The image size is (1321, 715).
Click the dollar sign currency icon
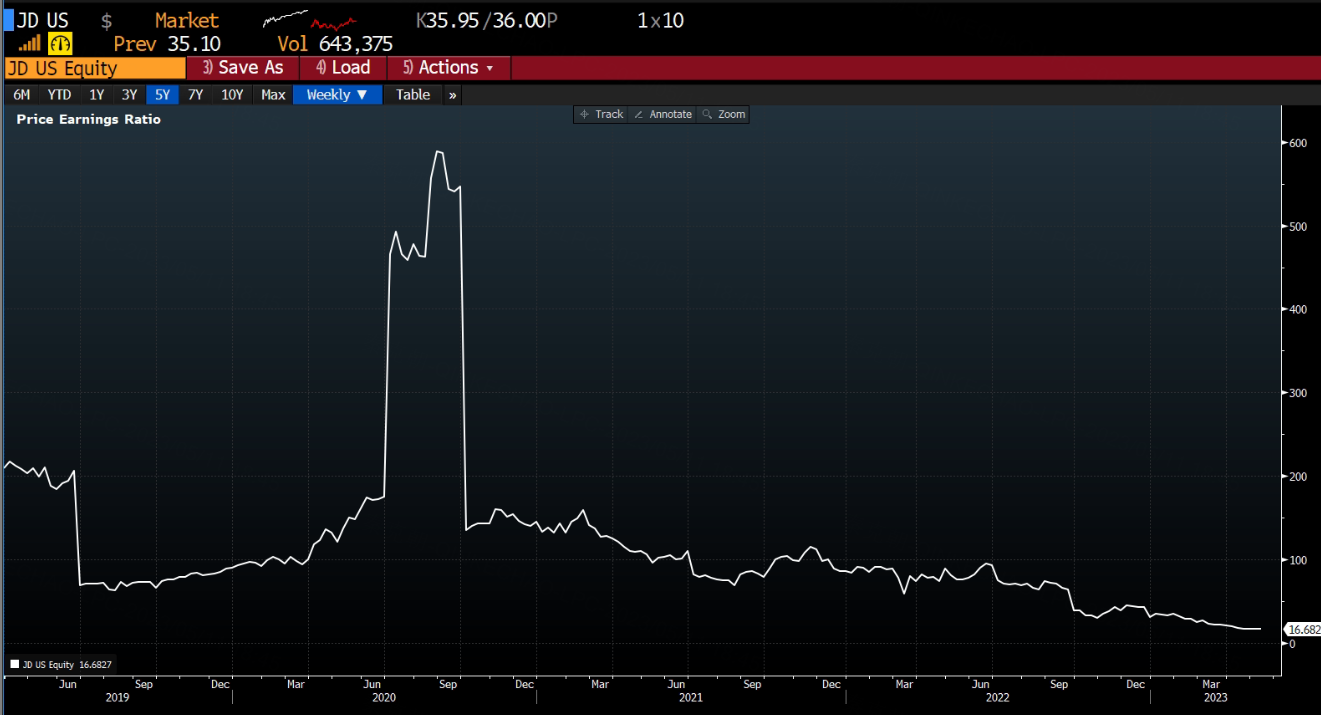click(x=107, y=21)
